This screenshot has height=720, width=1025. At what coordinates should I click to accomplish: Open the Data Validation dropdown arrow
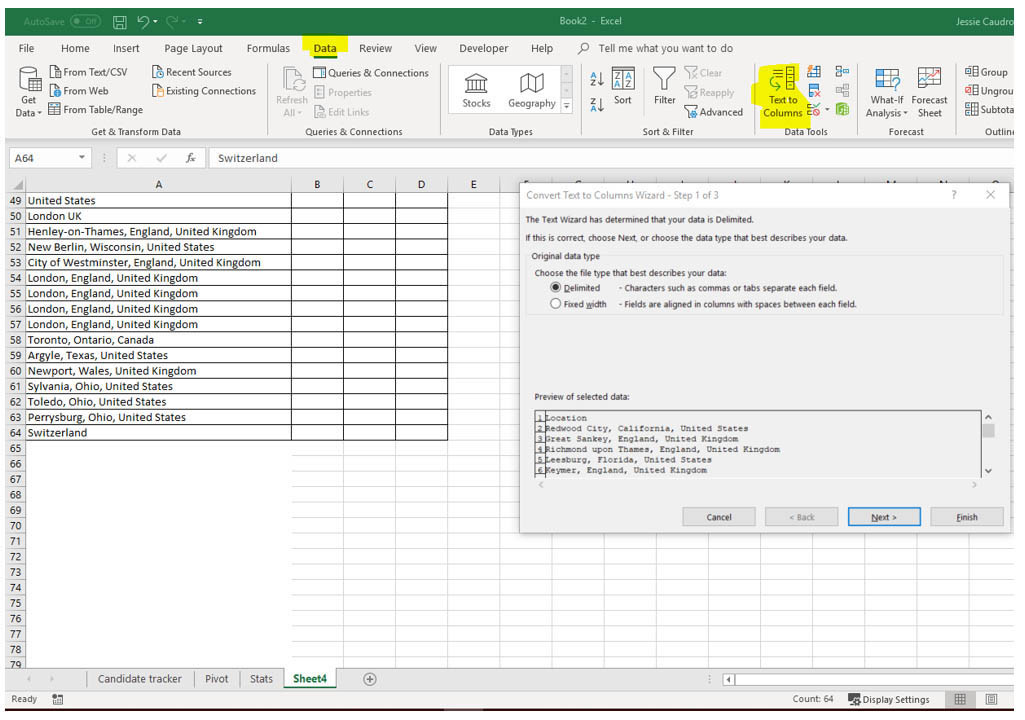[x=827, y=110]
